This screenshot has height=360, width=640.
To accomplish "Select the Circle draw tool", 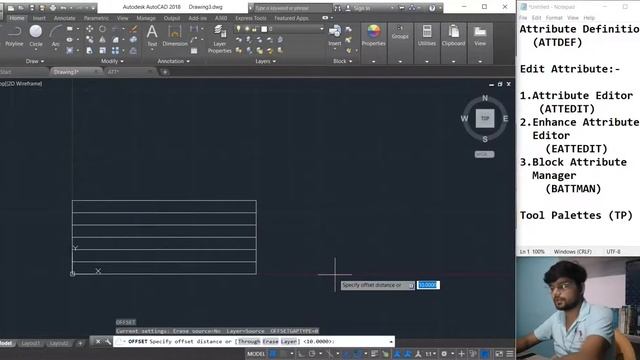I will (36, 36).
